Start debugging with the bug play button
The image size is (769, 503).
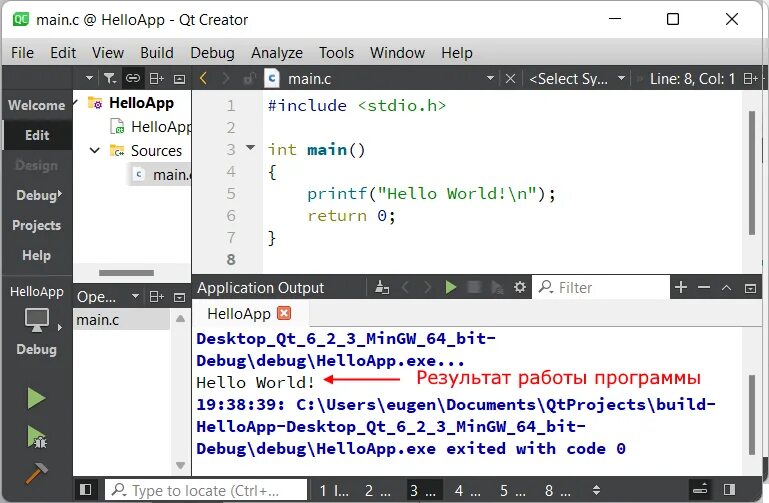37,436
